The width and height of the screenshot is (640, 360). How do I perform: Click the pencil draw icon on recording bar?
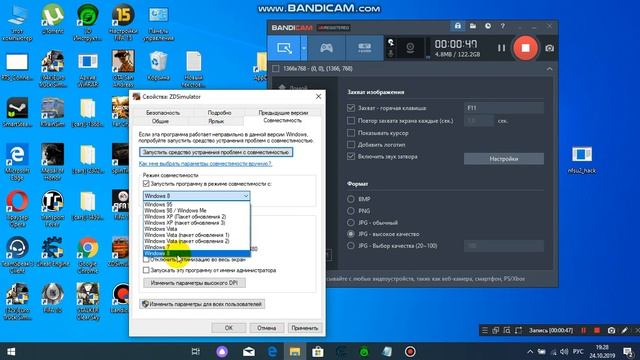[624, 330]
